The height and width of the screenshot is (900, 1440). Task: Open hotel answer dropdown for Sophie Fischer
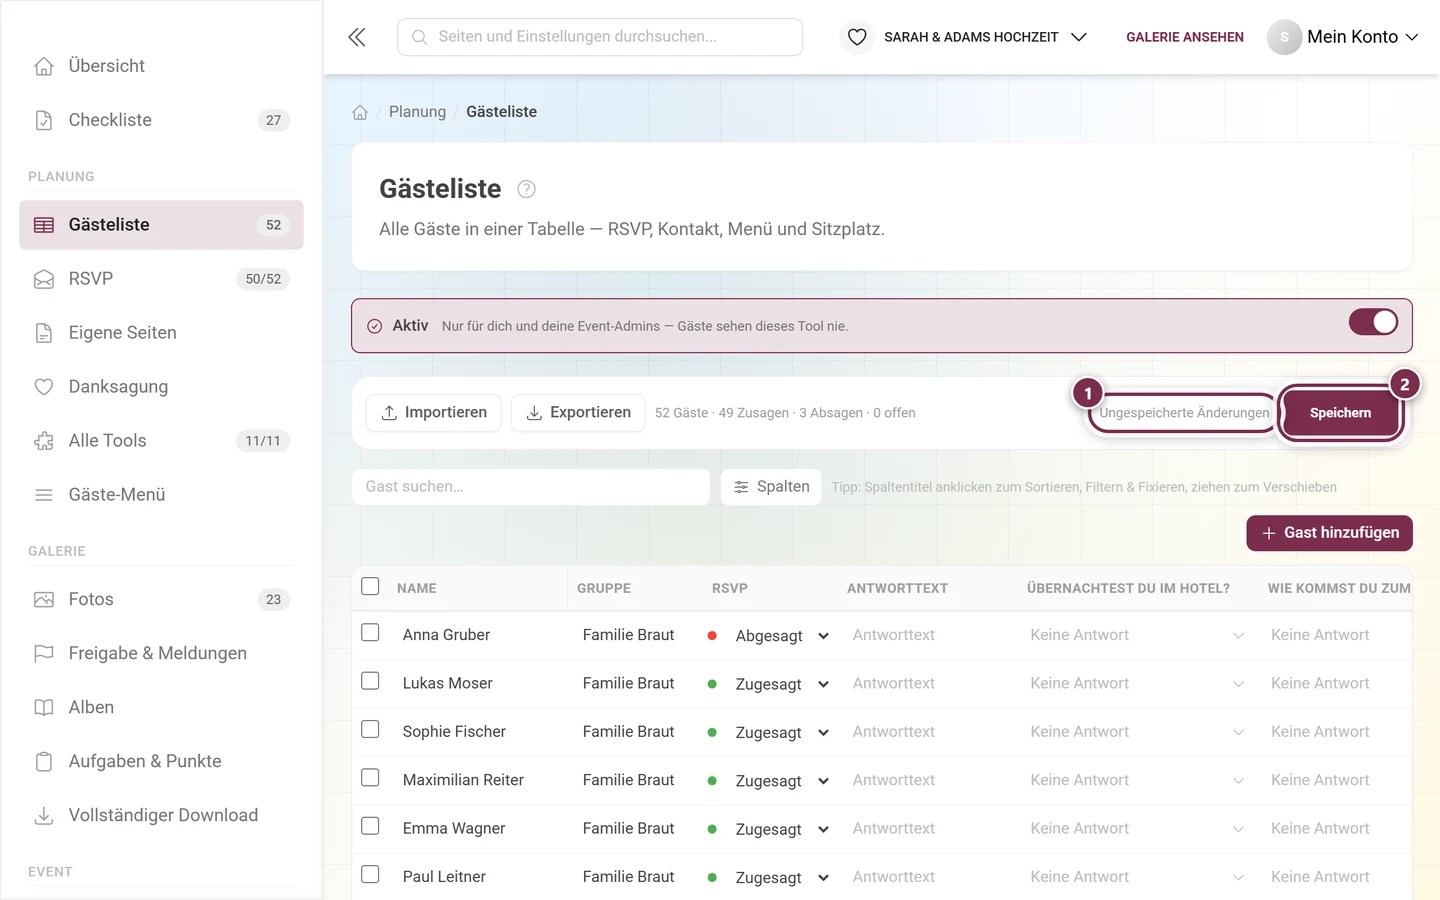[1137, 732]
